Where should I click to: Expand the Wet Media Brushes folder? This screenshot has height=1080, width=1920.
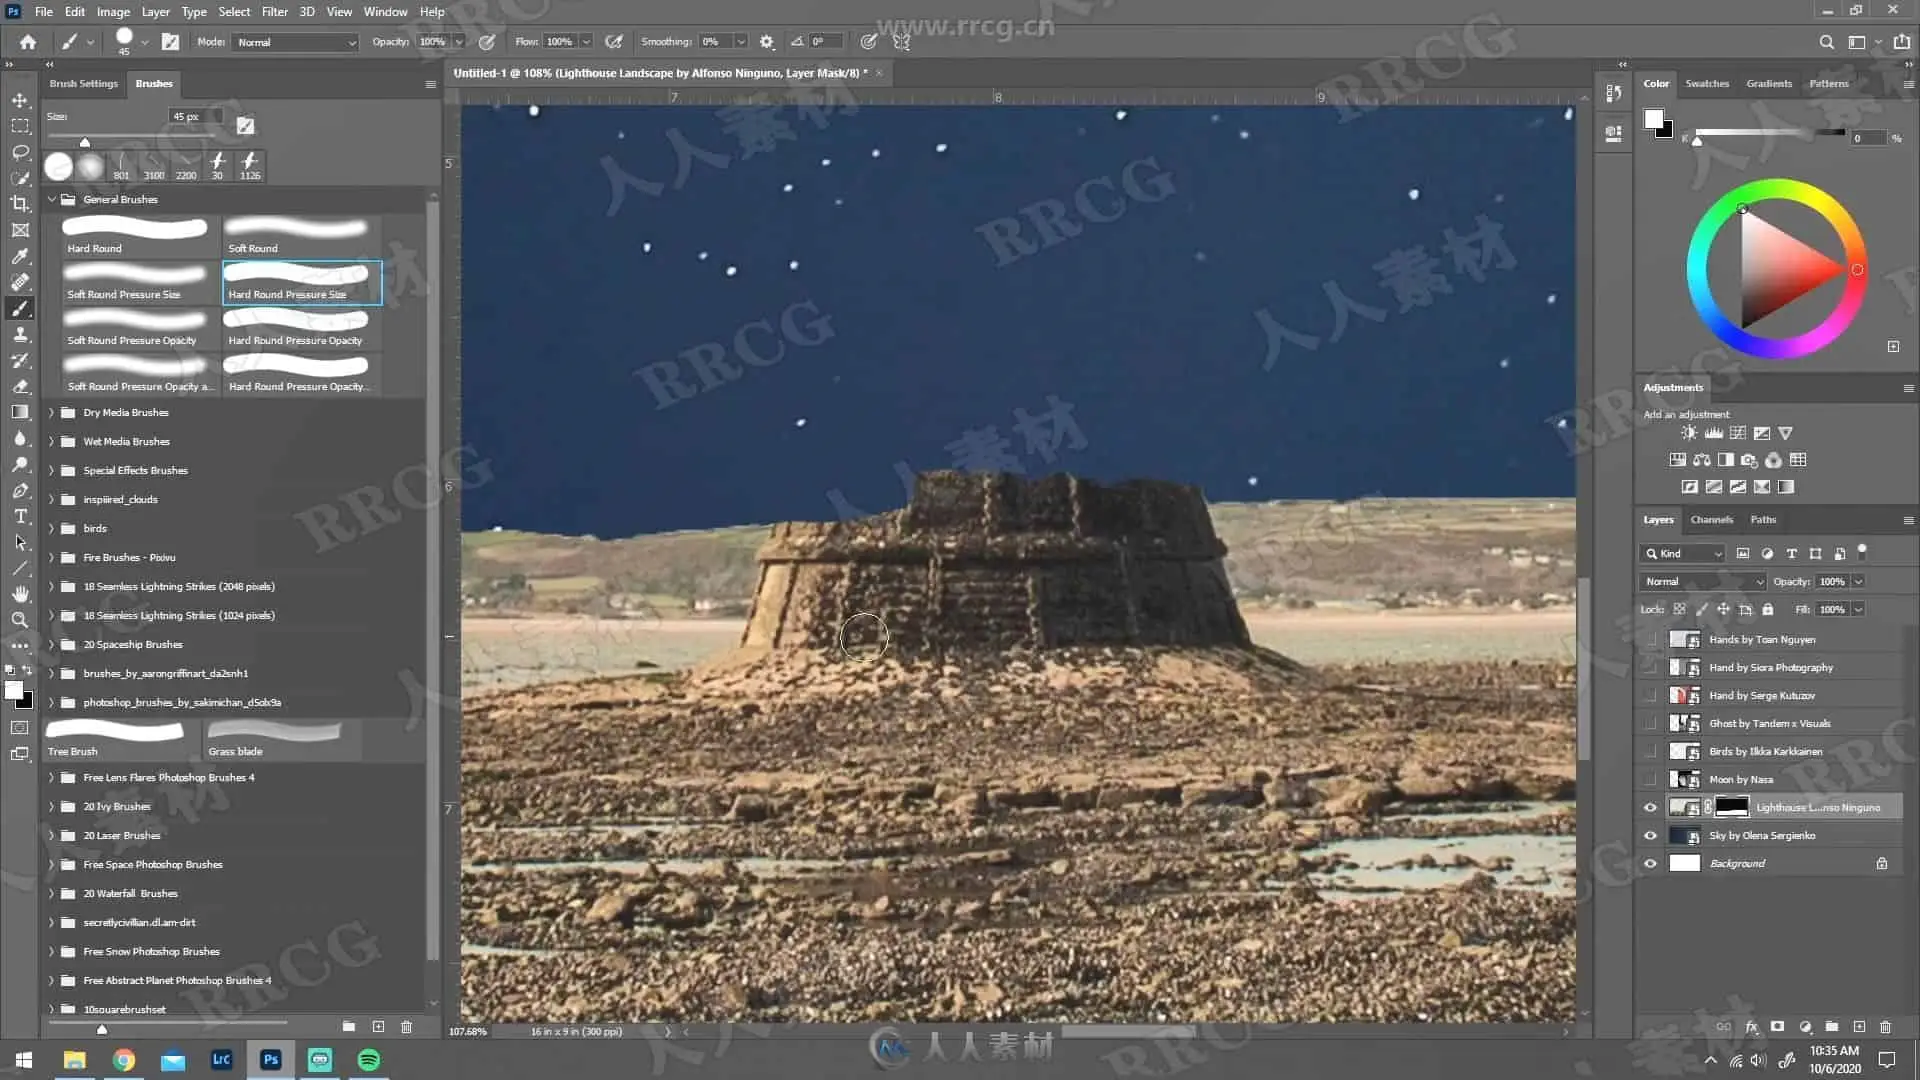(52, 441)
